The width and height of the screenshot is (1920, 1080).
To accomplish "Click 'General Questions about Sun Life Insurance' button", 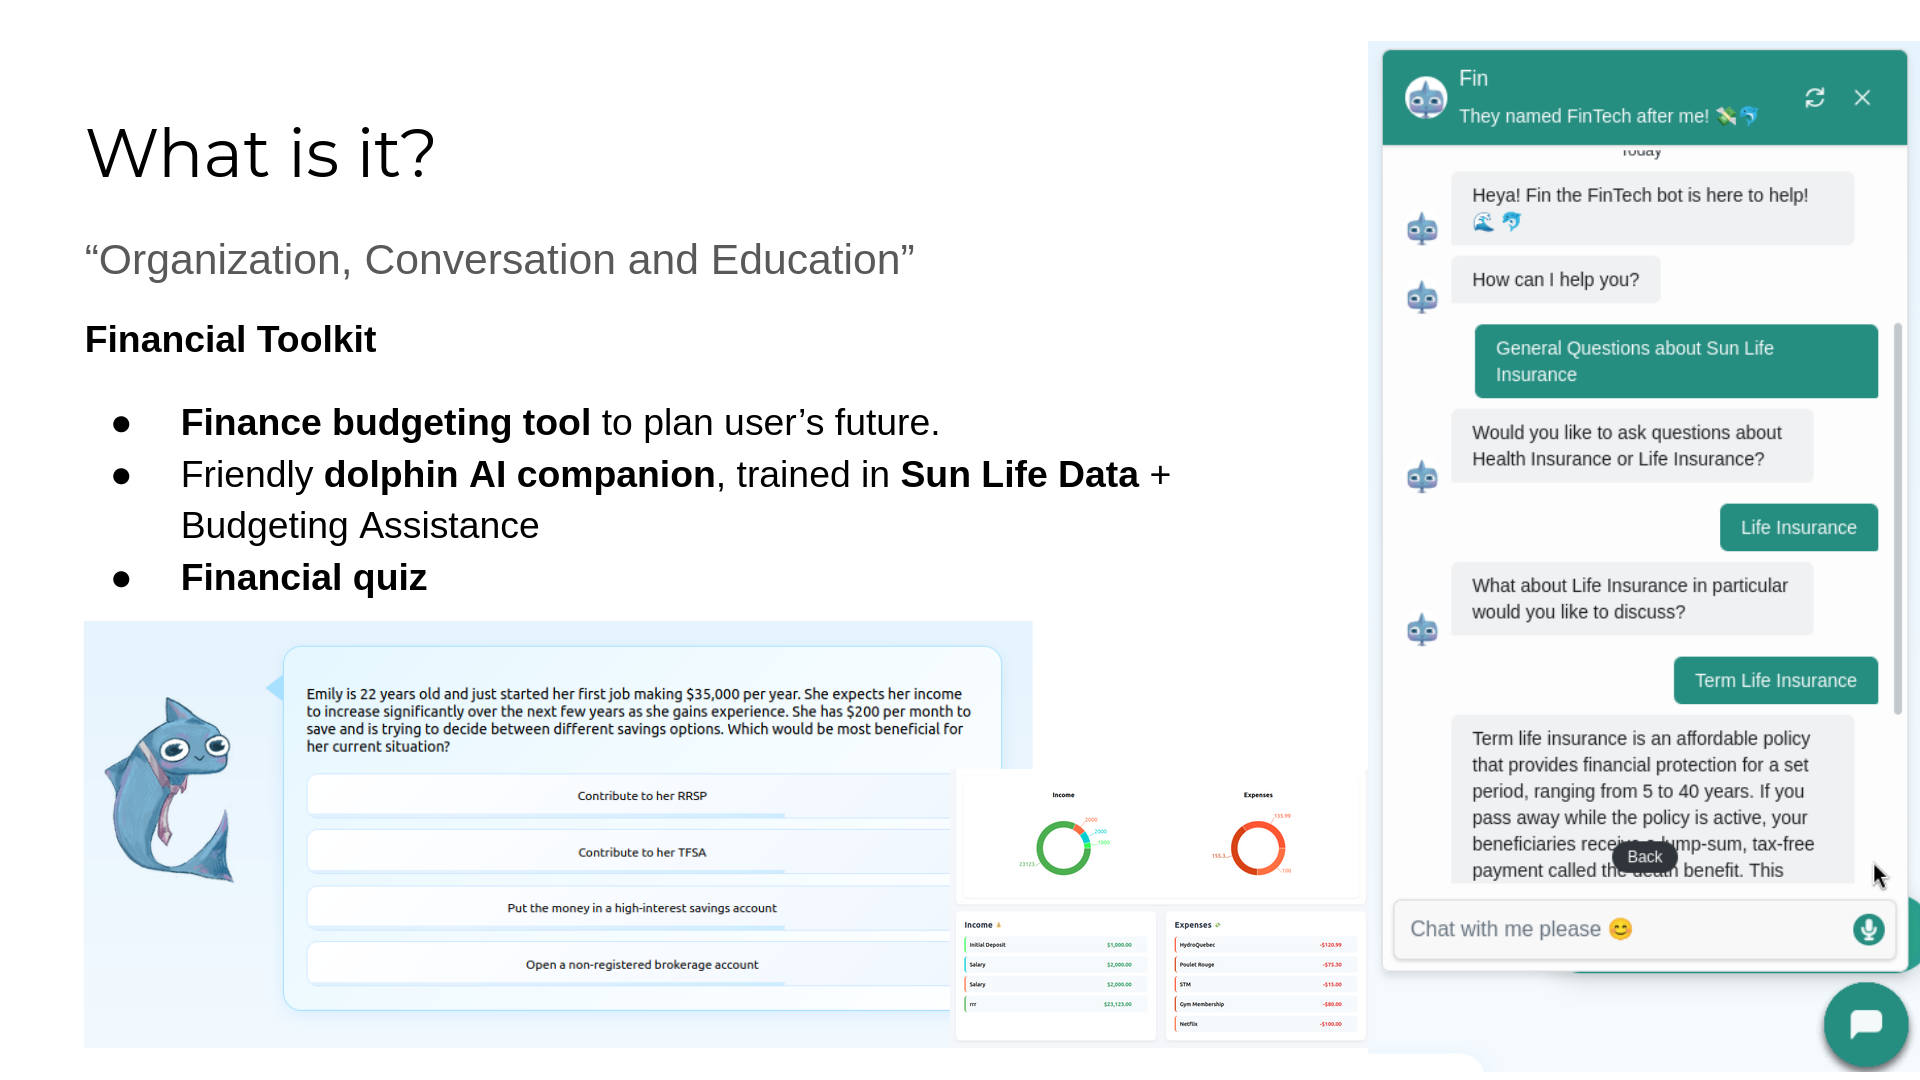I will [1675, 361].
